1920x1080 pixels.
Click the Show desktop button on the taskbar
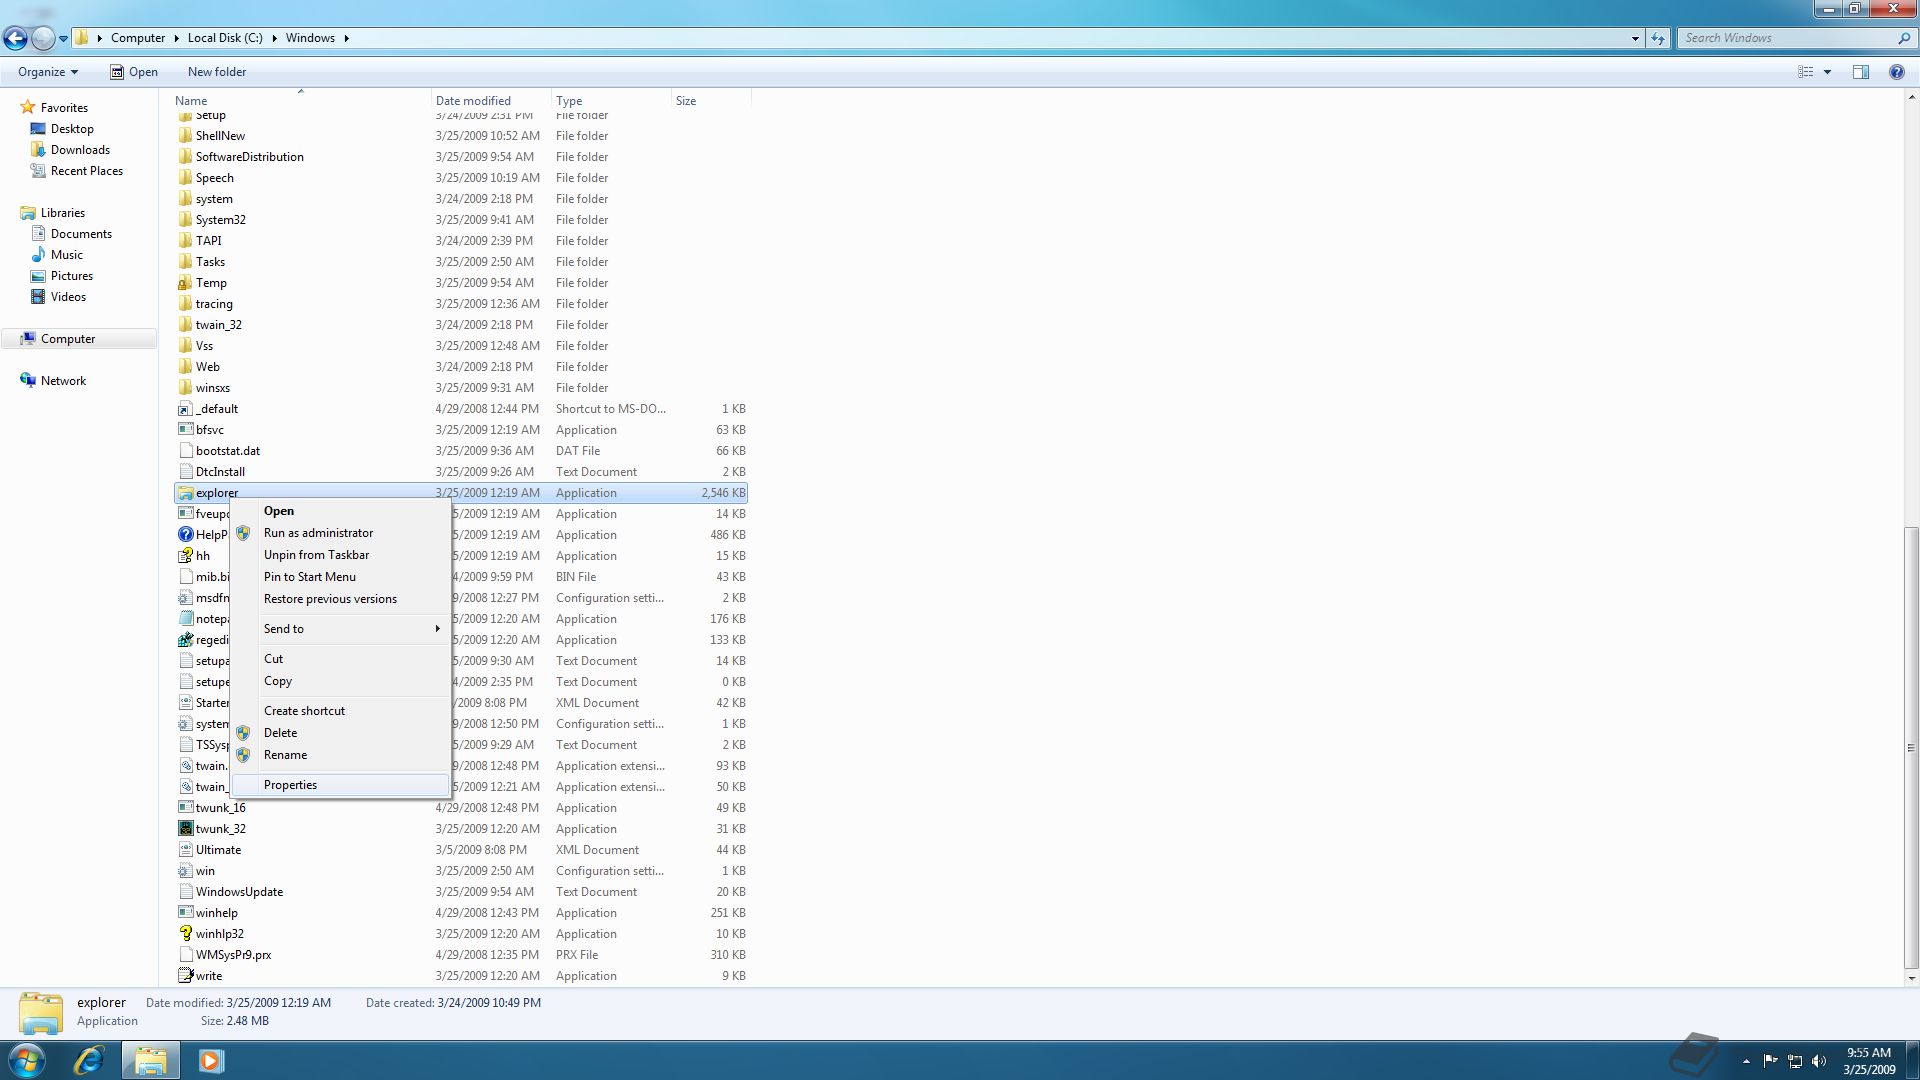point(1912,1061)
